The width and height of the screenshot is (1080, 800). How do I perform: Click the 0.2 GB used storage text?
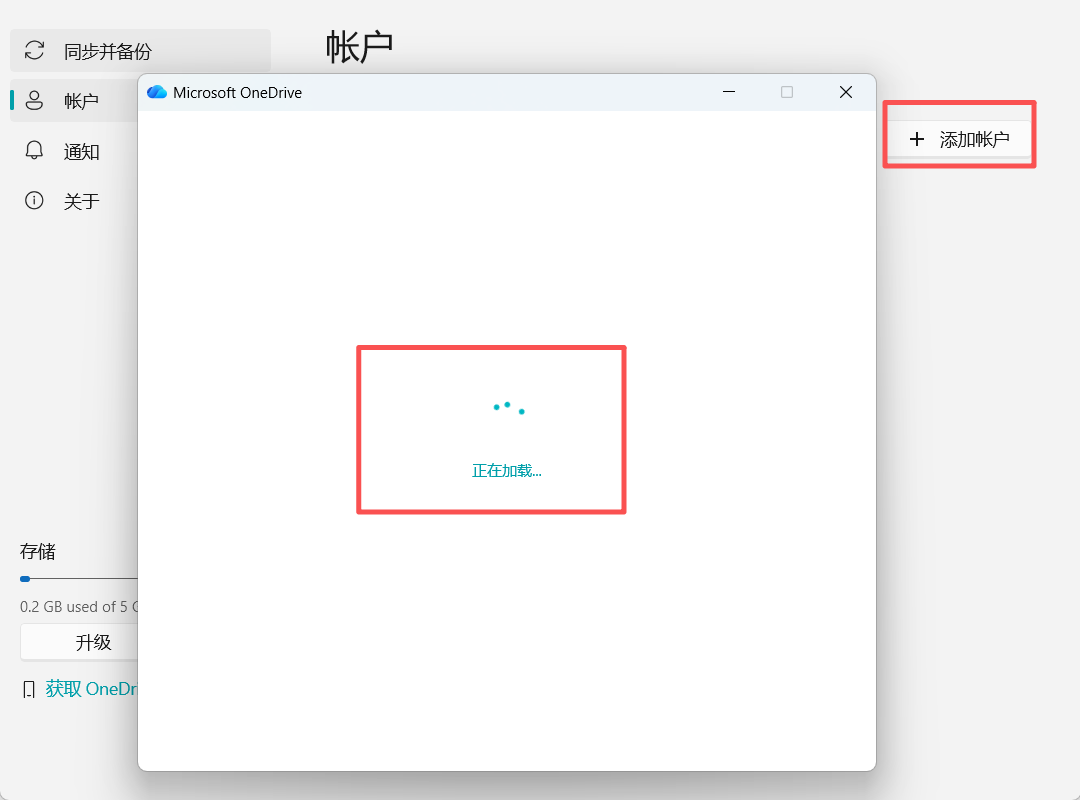tap(79, 607)
